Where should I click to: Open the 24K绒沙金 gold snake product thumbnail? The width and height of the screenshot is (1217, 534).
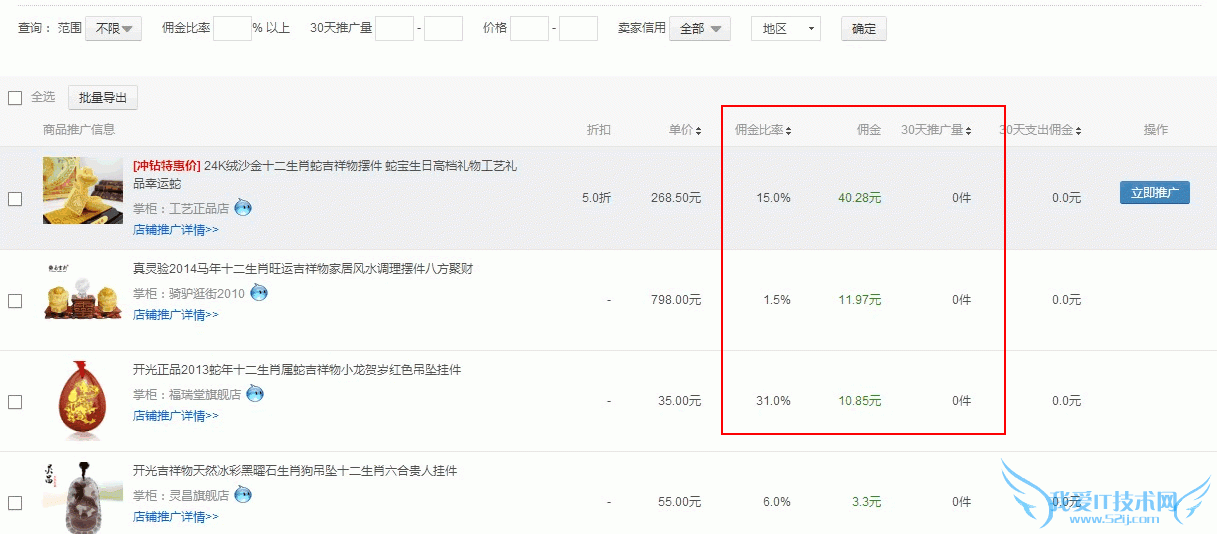83,190
